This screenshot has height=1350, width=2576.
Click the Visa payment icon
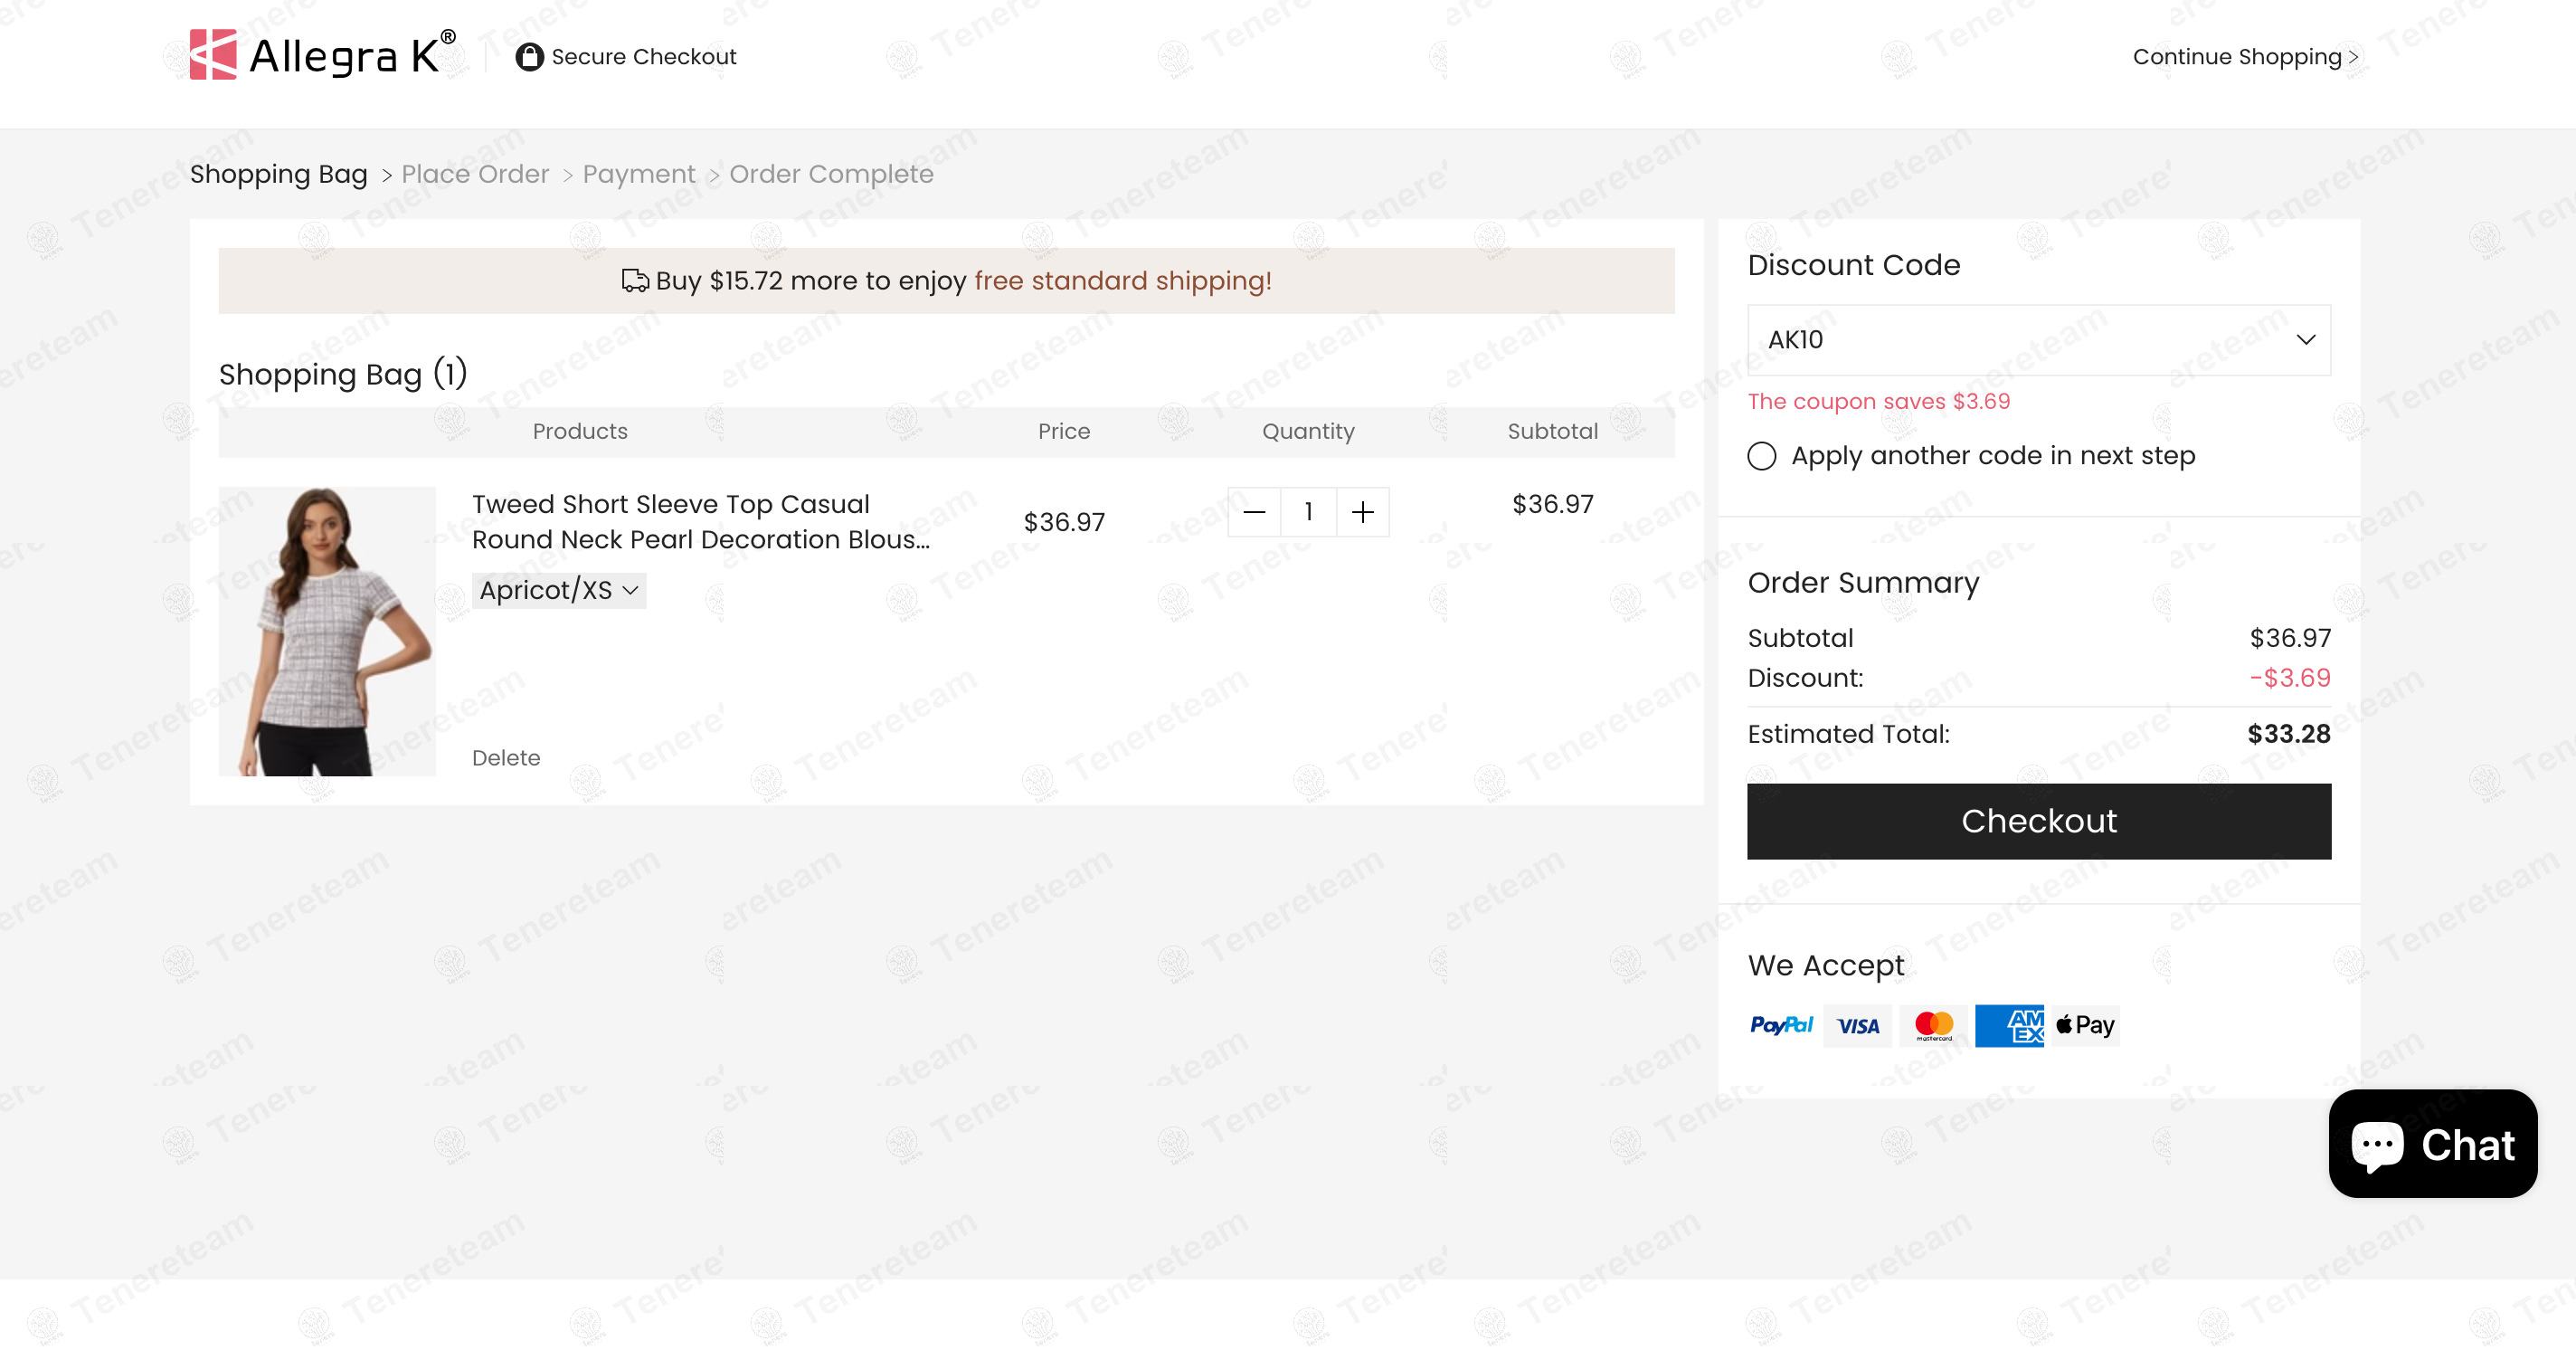pyautogui.click(x=1857, y=1026)
